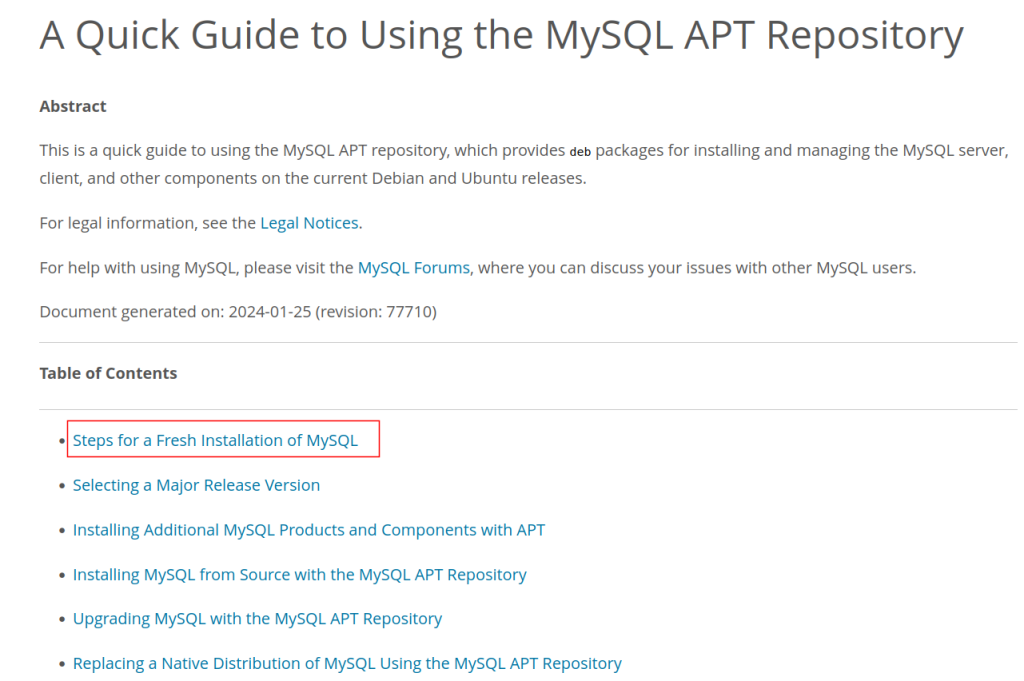
Task: Open Replacing a Native Distribution of MySQL link
Action: point(347,663)
